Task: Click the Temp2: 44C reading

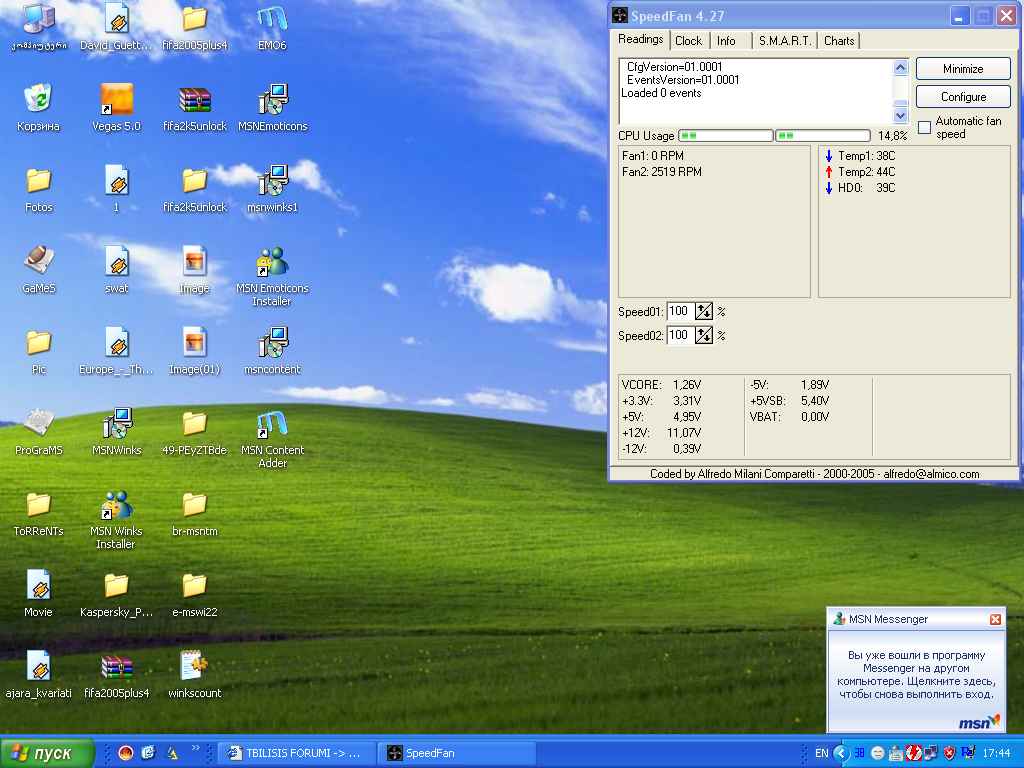Action: click(860, 172)
